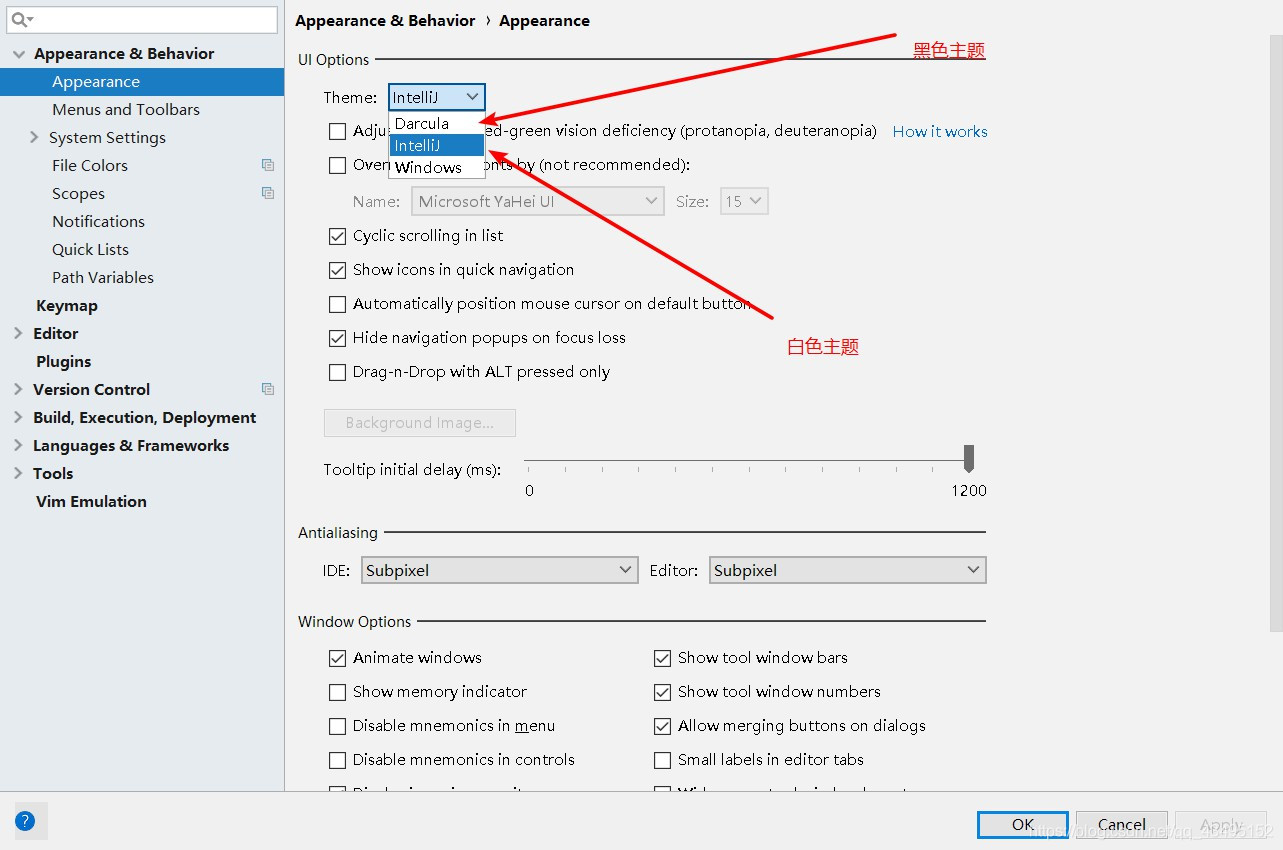Image resolution: width=1283 pixels, height=850 pixels.
Task: Toggle red-green vision deficiency adjustment checkbox
Action: click(x=338, y=131)
